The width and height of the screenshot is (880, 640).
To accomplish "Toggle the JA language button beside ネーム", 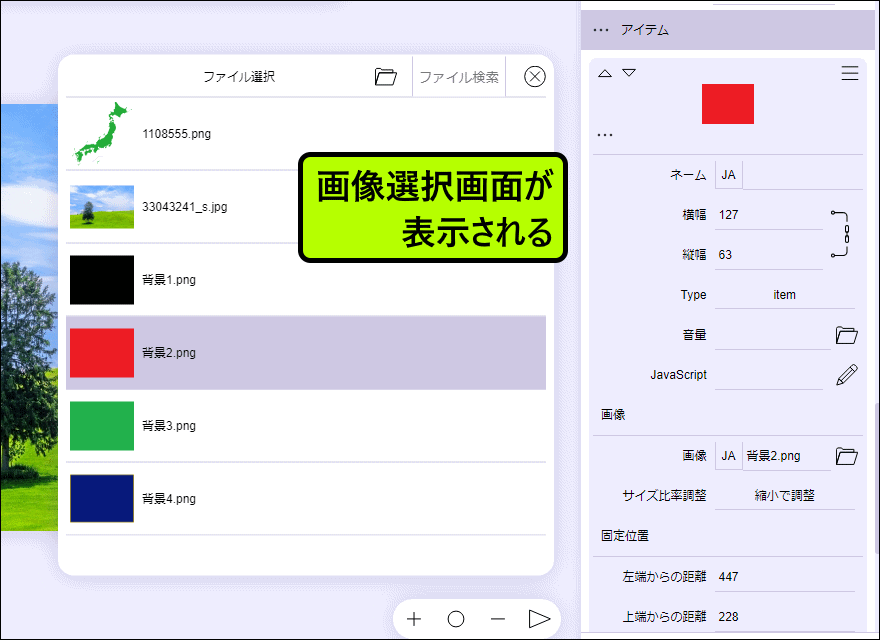I will tap(729, 175).
